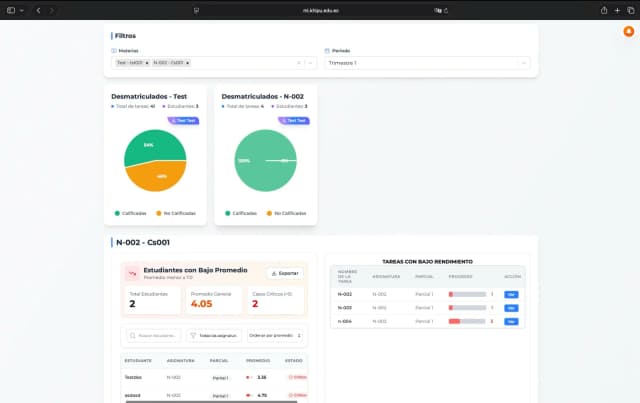Screen dimensions: 640x403
Task: Click the Materias book icon
Action: coord(114,51)
